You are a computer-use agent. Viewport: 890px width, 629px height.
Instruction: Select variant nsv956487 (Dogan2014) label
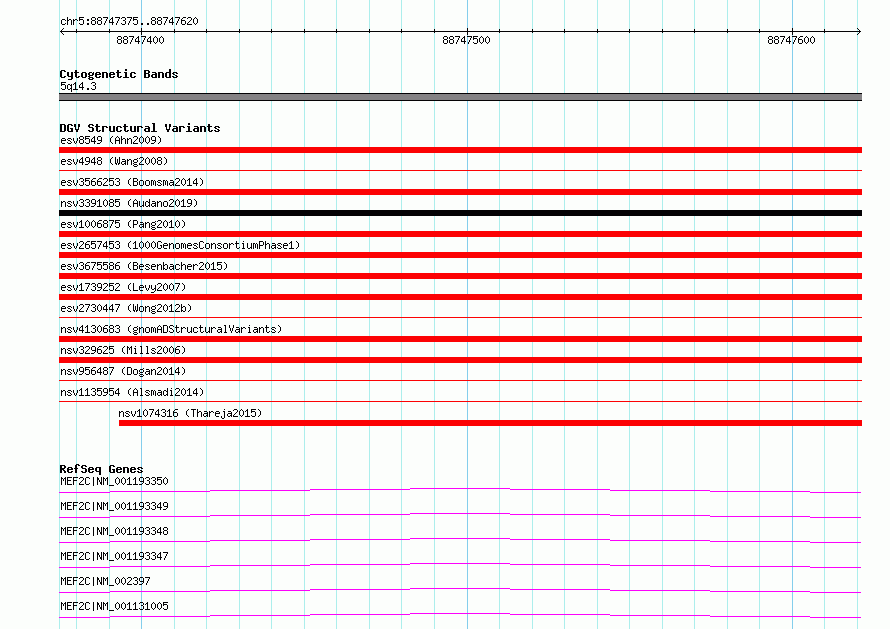tap(123, 371)
